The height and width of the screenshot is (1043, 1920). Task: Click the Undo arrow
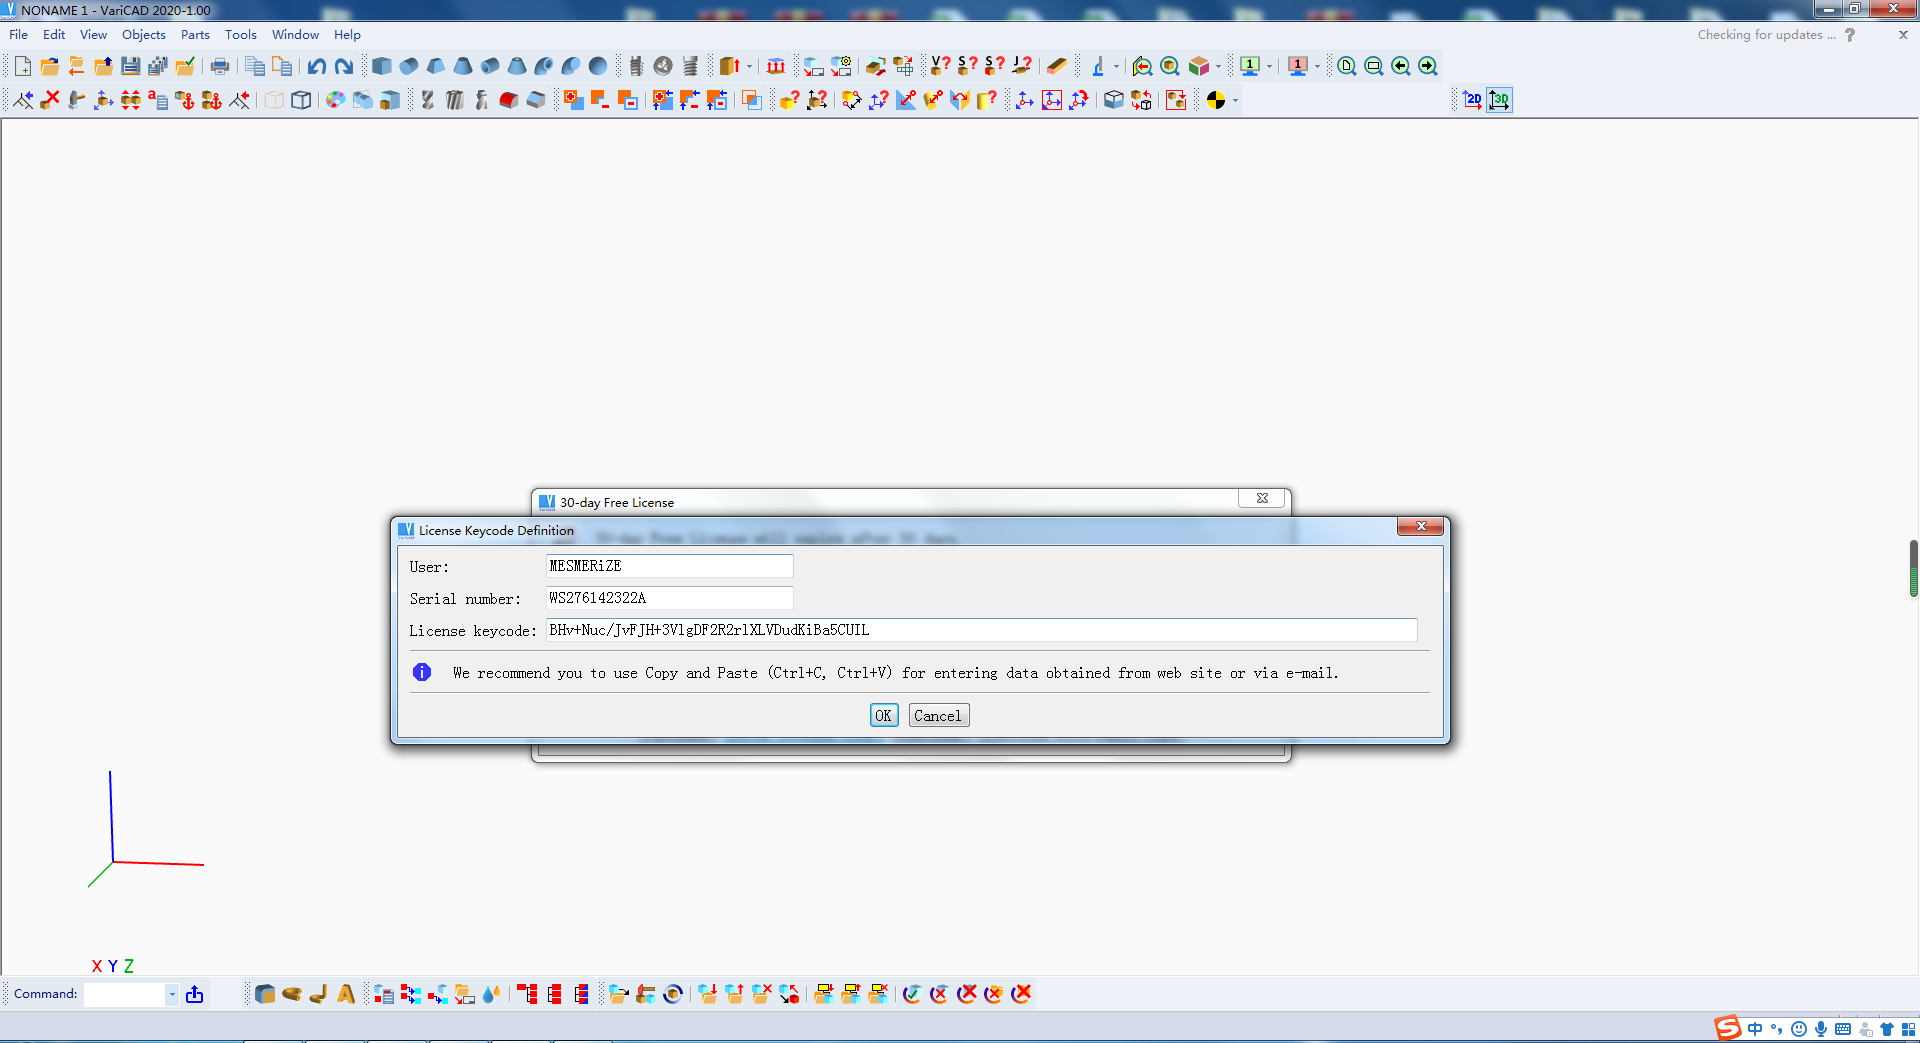pyautogui.click(x=317, y=66)
